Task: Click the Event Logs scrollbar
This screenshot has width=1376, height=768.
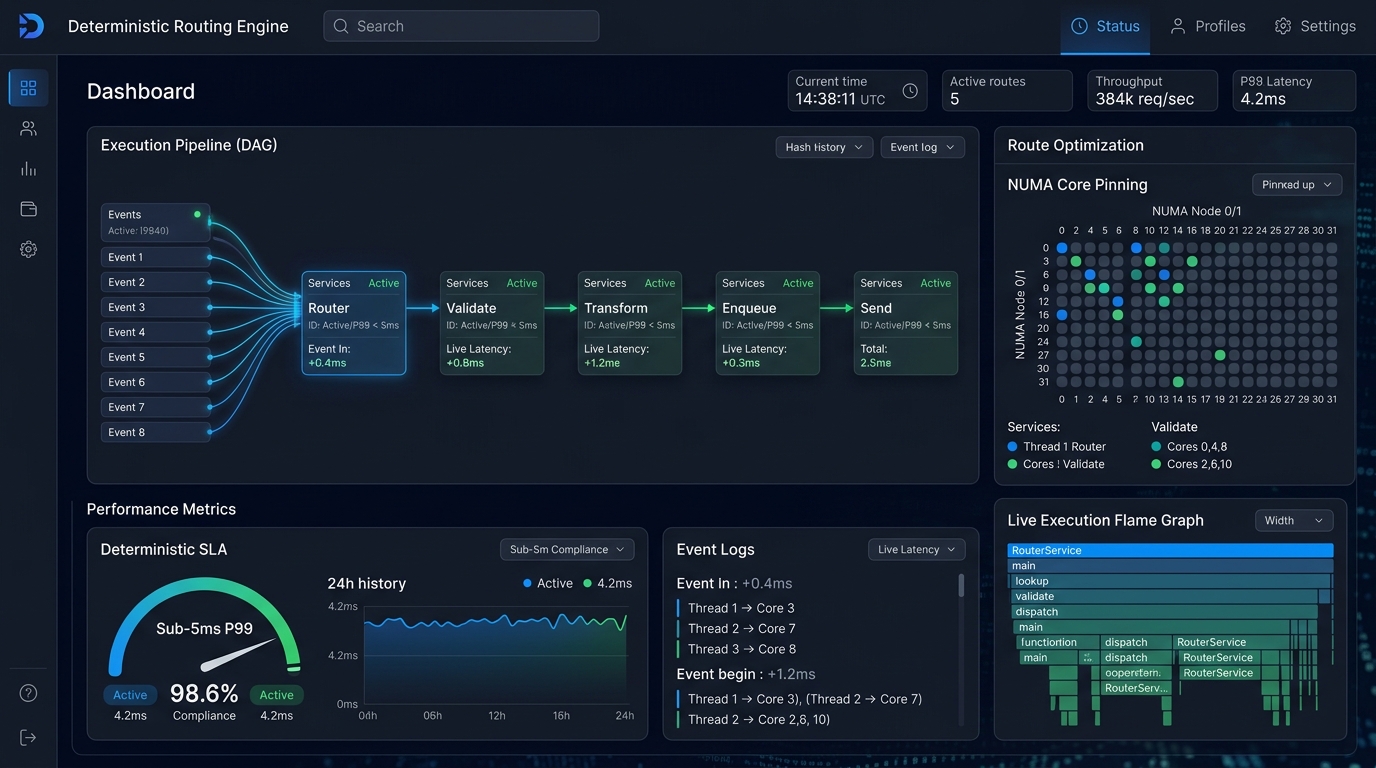Action: [962, 586]
